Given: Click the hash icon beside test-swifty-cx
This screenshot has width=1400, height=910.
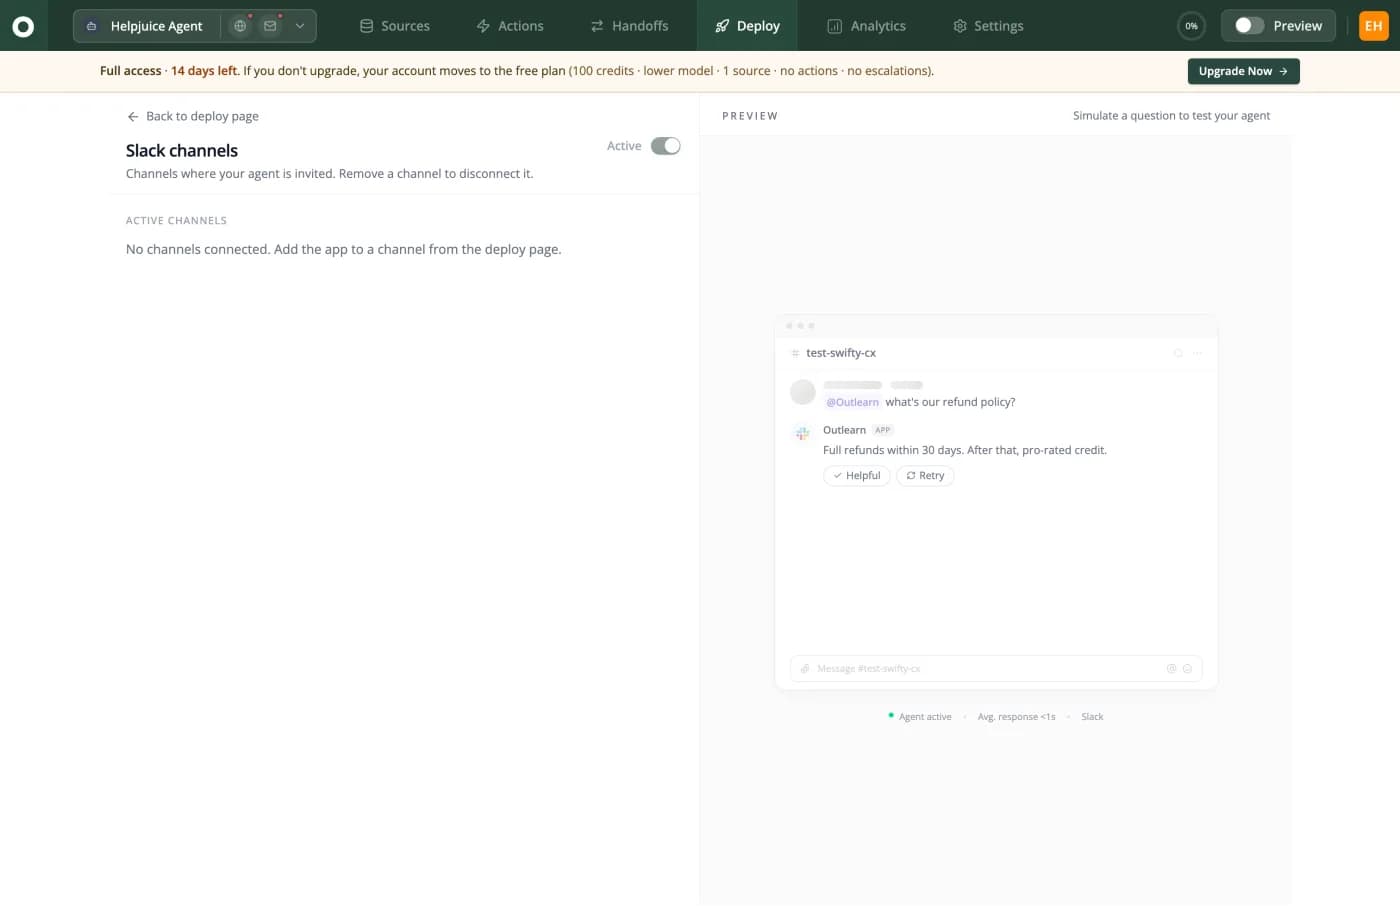Looking at the screenshot, I should click(796, 353).
